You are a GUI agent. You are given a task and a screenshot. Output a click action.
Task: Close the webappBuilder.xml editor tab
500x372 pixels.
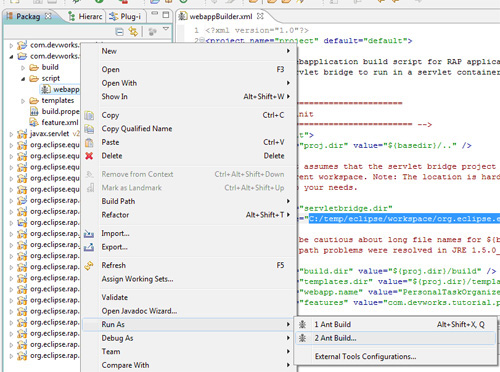tap(260, 16)
